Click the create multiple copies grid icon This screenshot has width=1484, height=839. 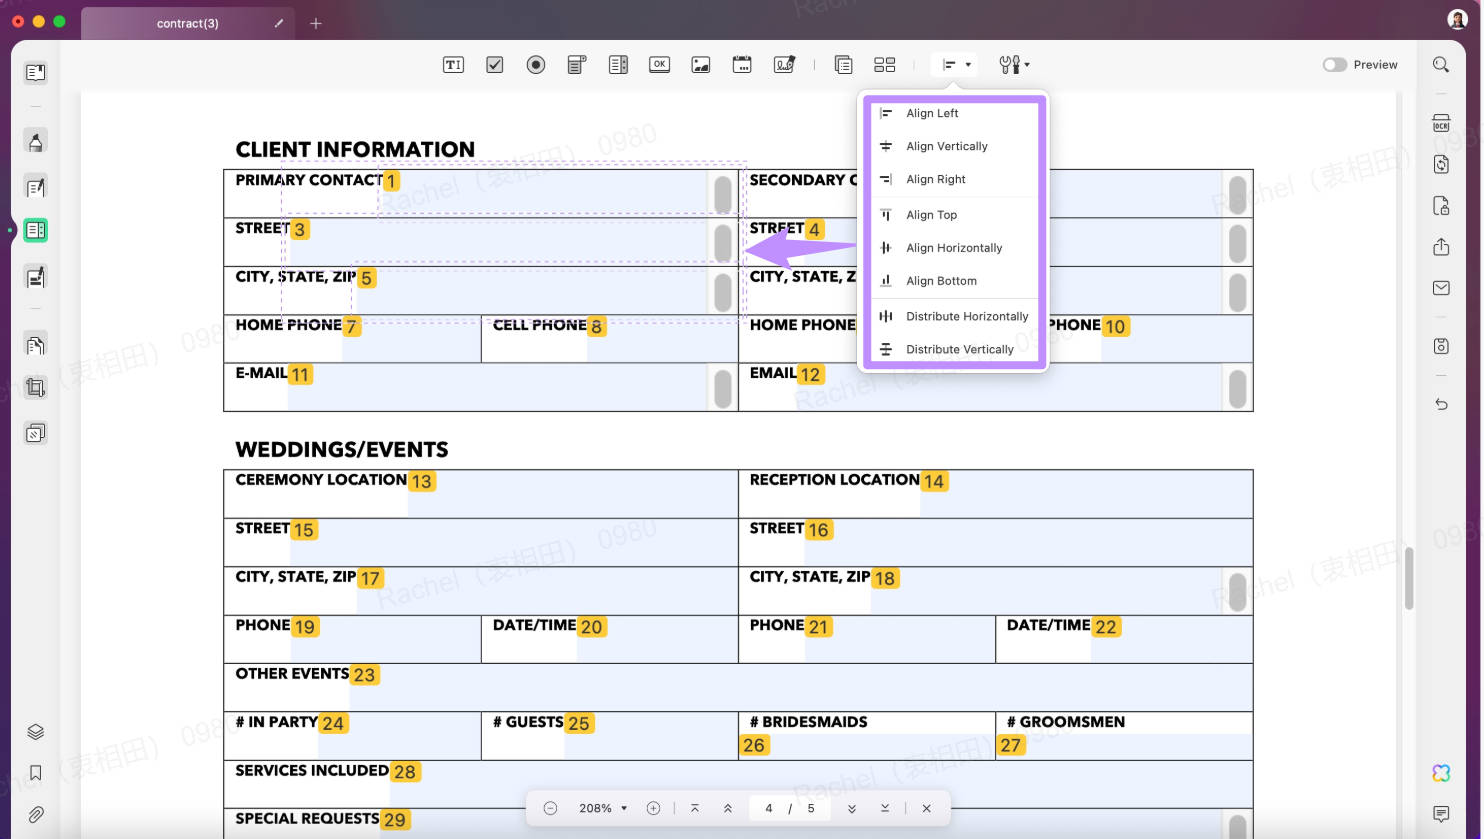coord(885,65)
